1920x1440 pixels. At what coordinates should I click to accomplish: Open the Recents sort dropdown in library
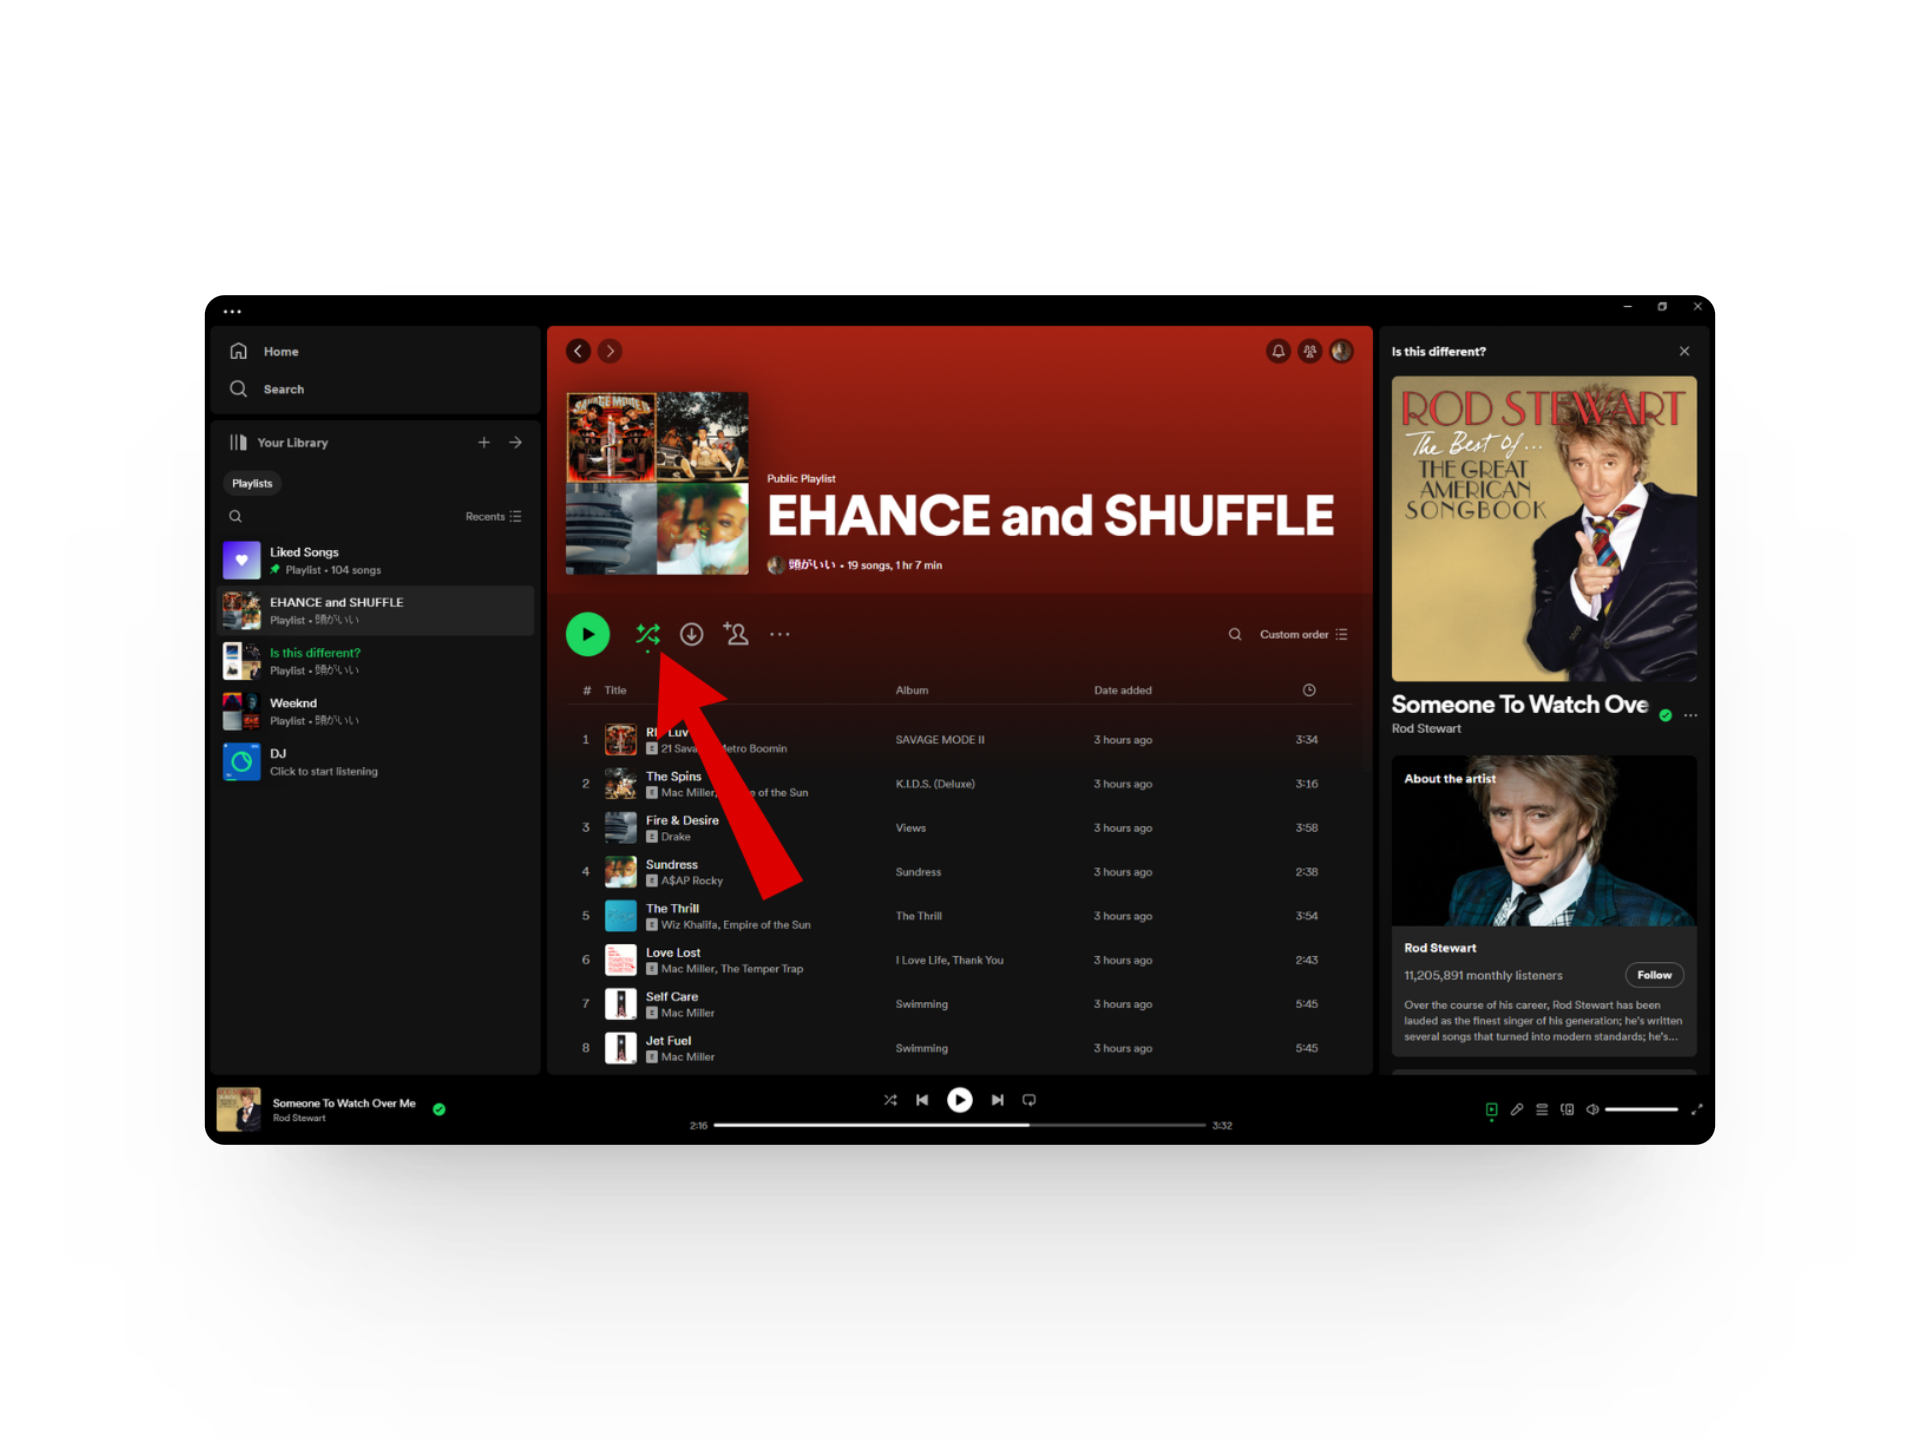click(493, 517)
